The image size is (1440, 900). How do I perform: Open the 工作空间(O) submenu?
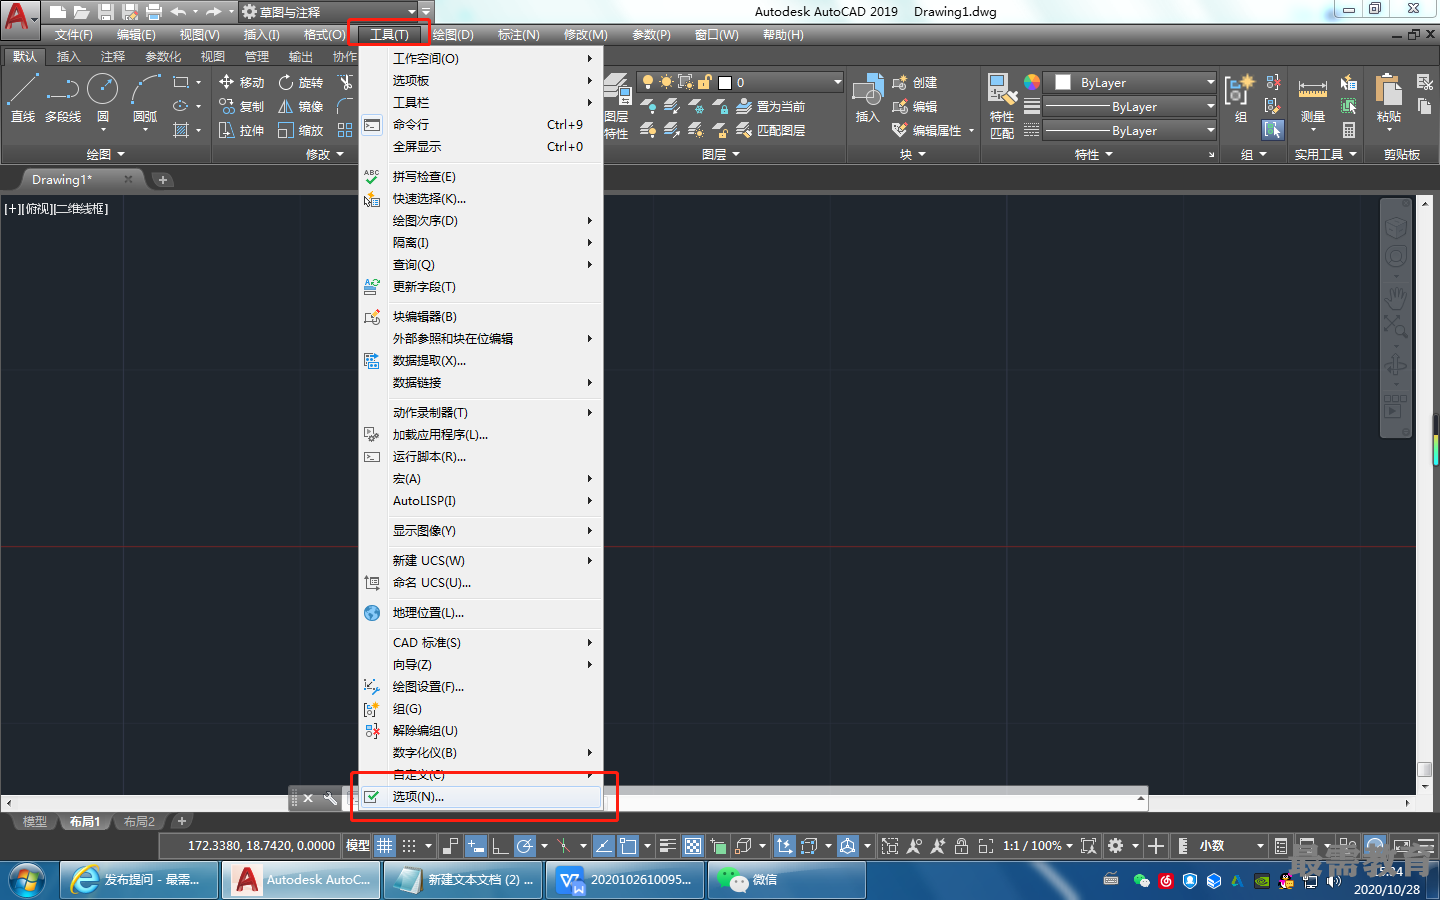point(482,59)
